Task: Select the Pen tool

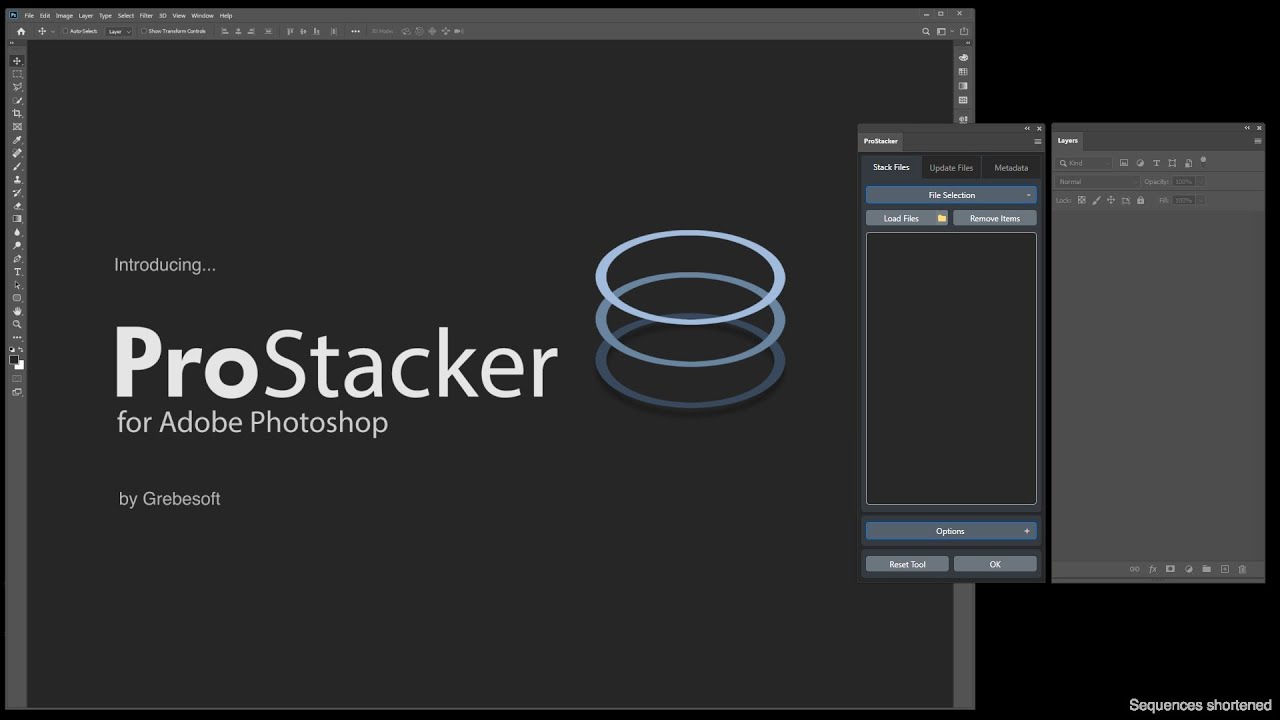Action: (17, 258)
